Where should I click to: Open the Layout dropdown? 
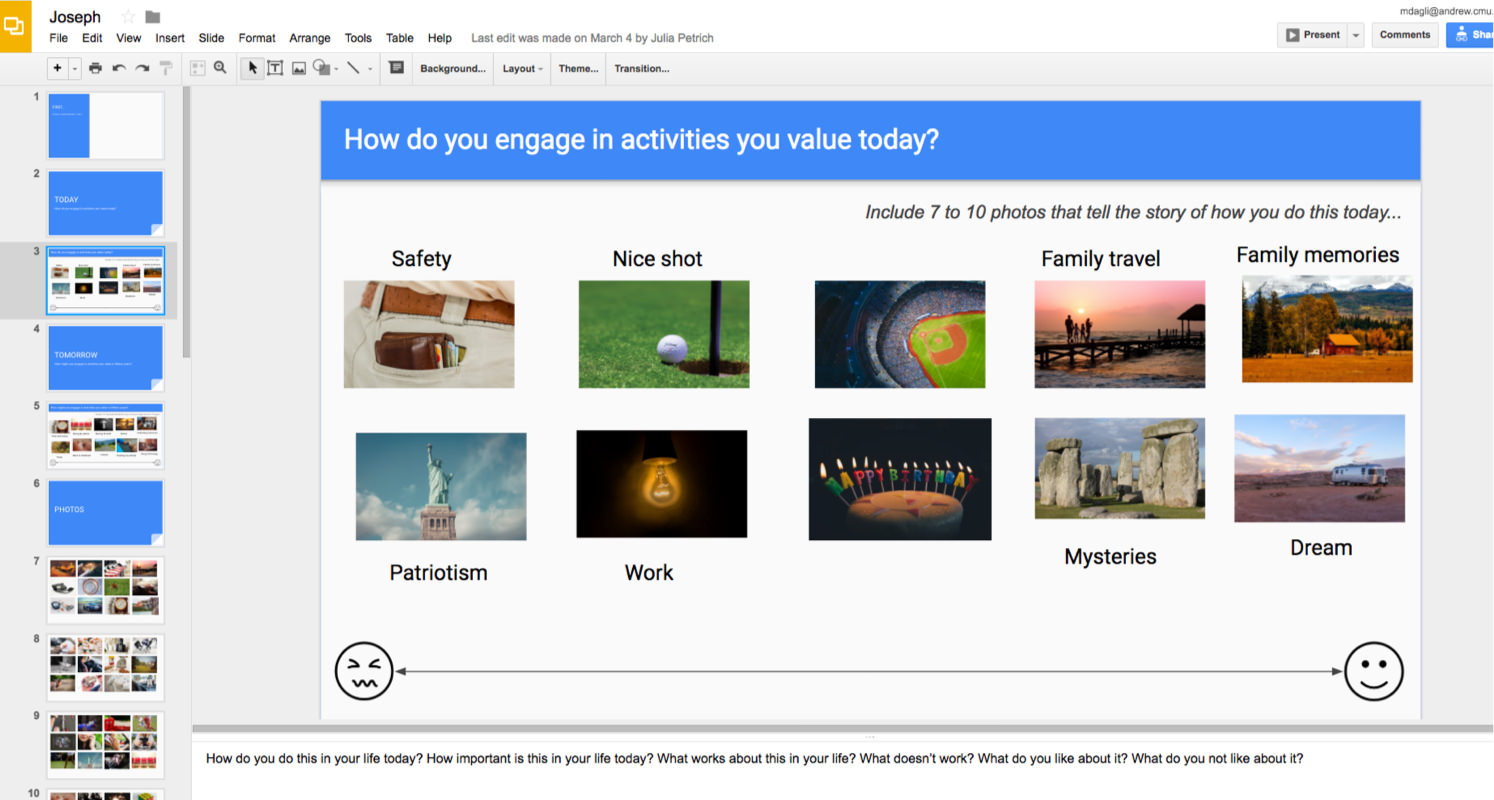pos(523,69)
